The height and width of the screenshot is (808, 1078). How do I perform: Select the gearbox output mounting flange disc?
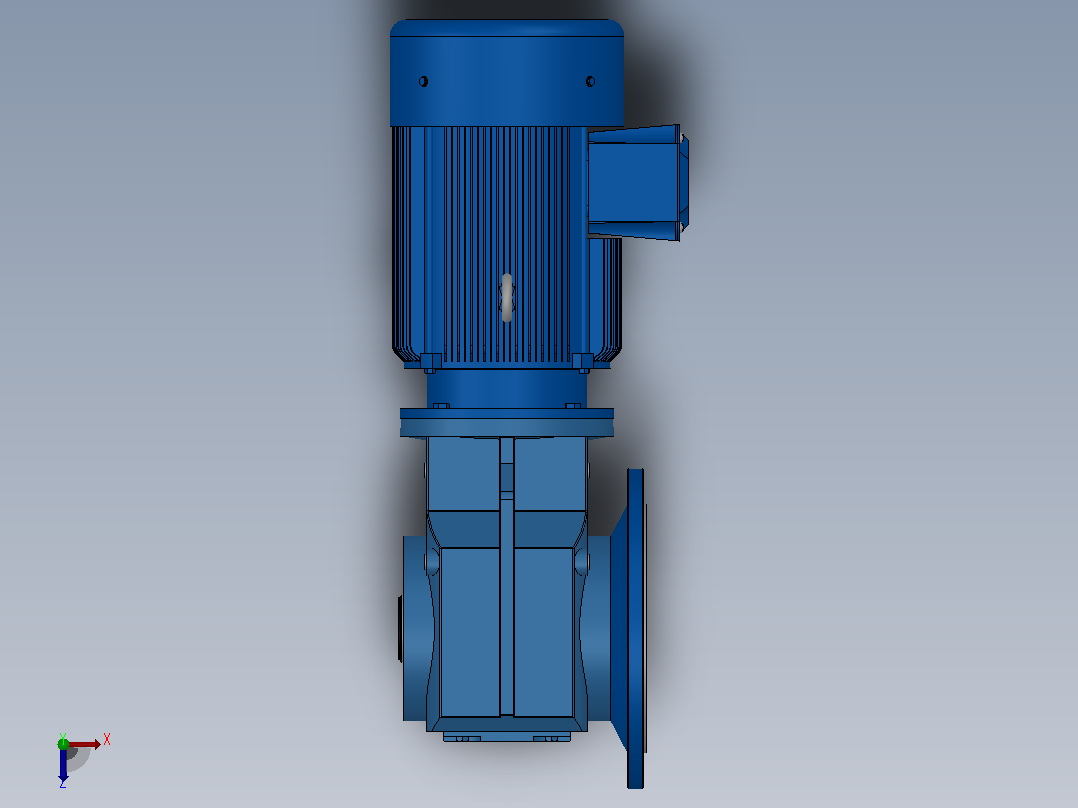pyautogui.click(x=636, y=629)
